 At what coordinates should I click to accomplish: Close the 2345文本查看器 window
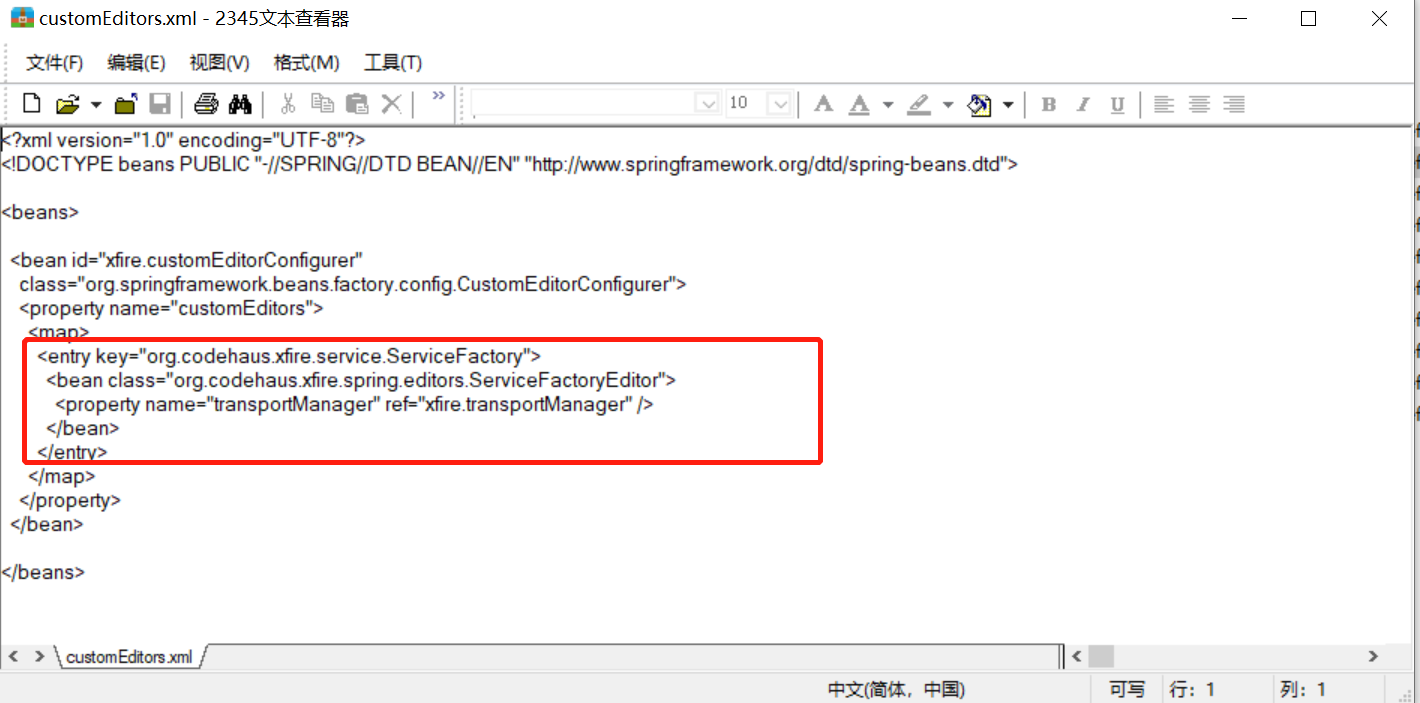1379,18
